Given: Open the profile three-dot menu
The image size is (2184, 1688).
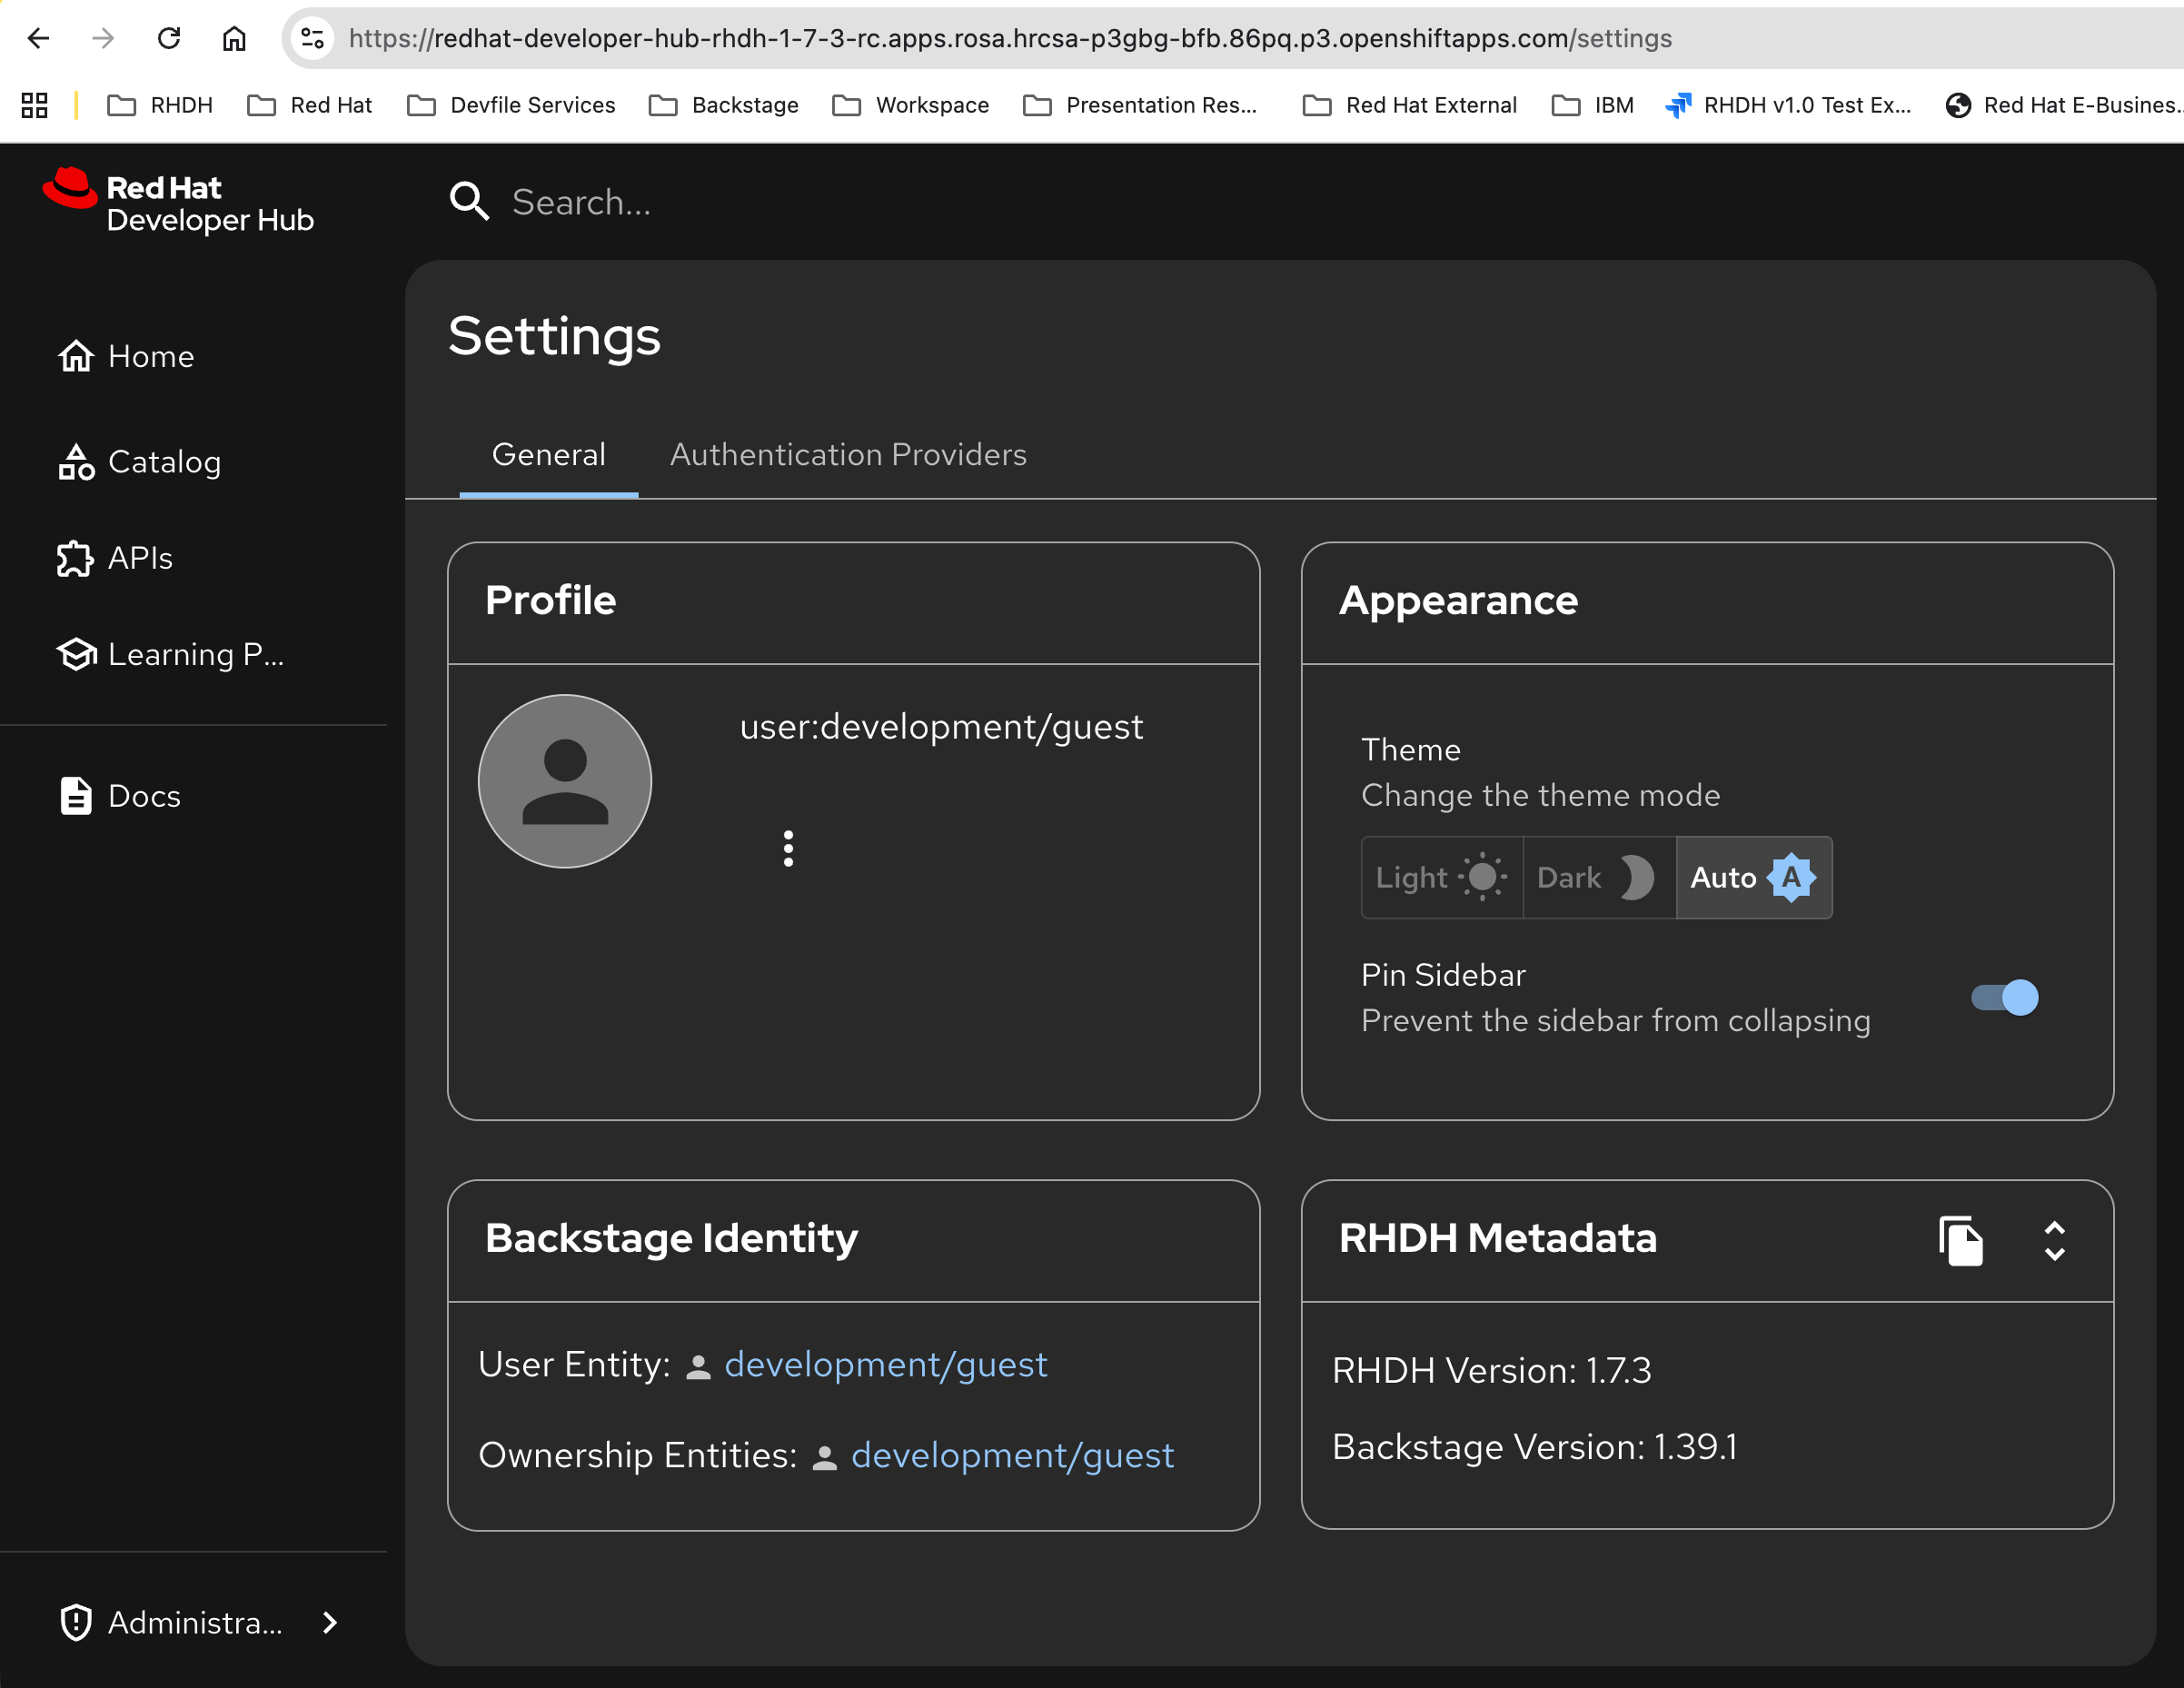Looking at the screenshot, I should (x=788, y=848).
